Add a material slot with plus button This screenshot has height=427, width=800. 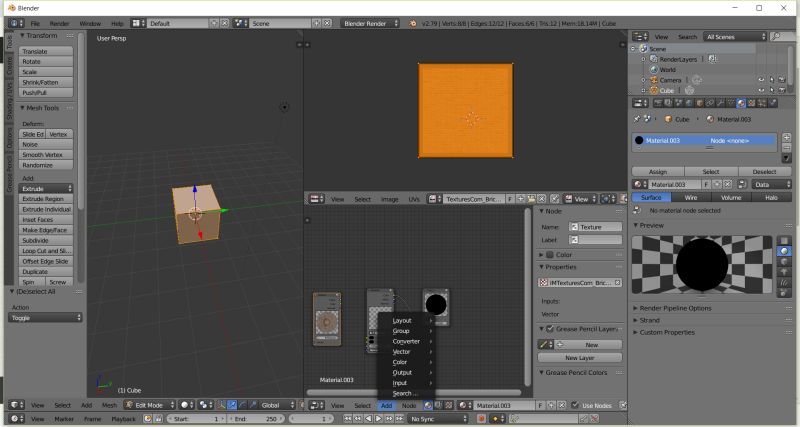pos(786,137)
